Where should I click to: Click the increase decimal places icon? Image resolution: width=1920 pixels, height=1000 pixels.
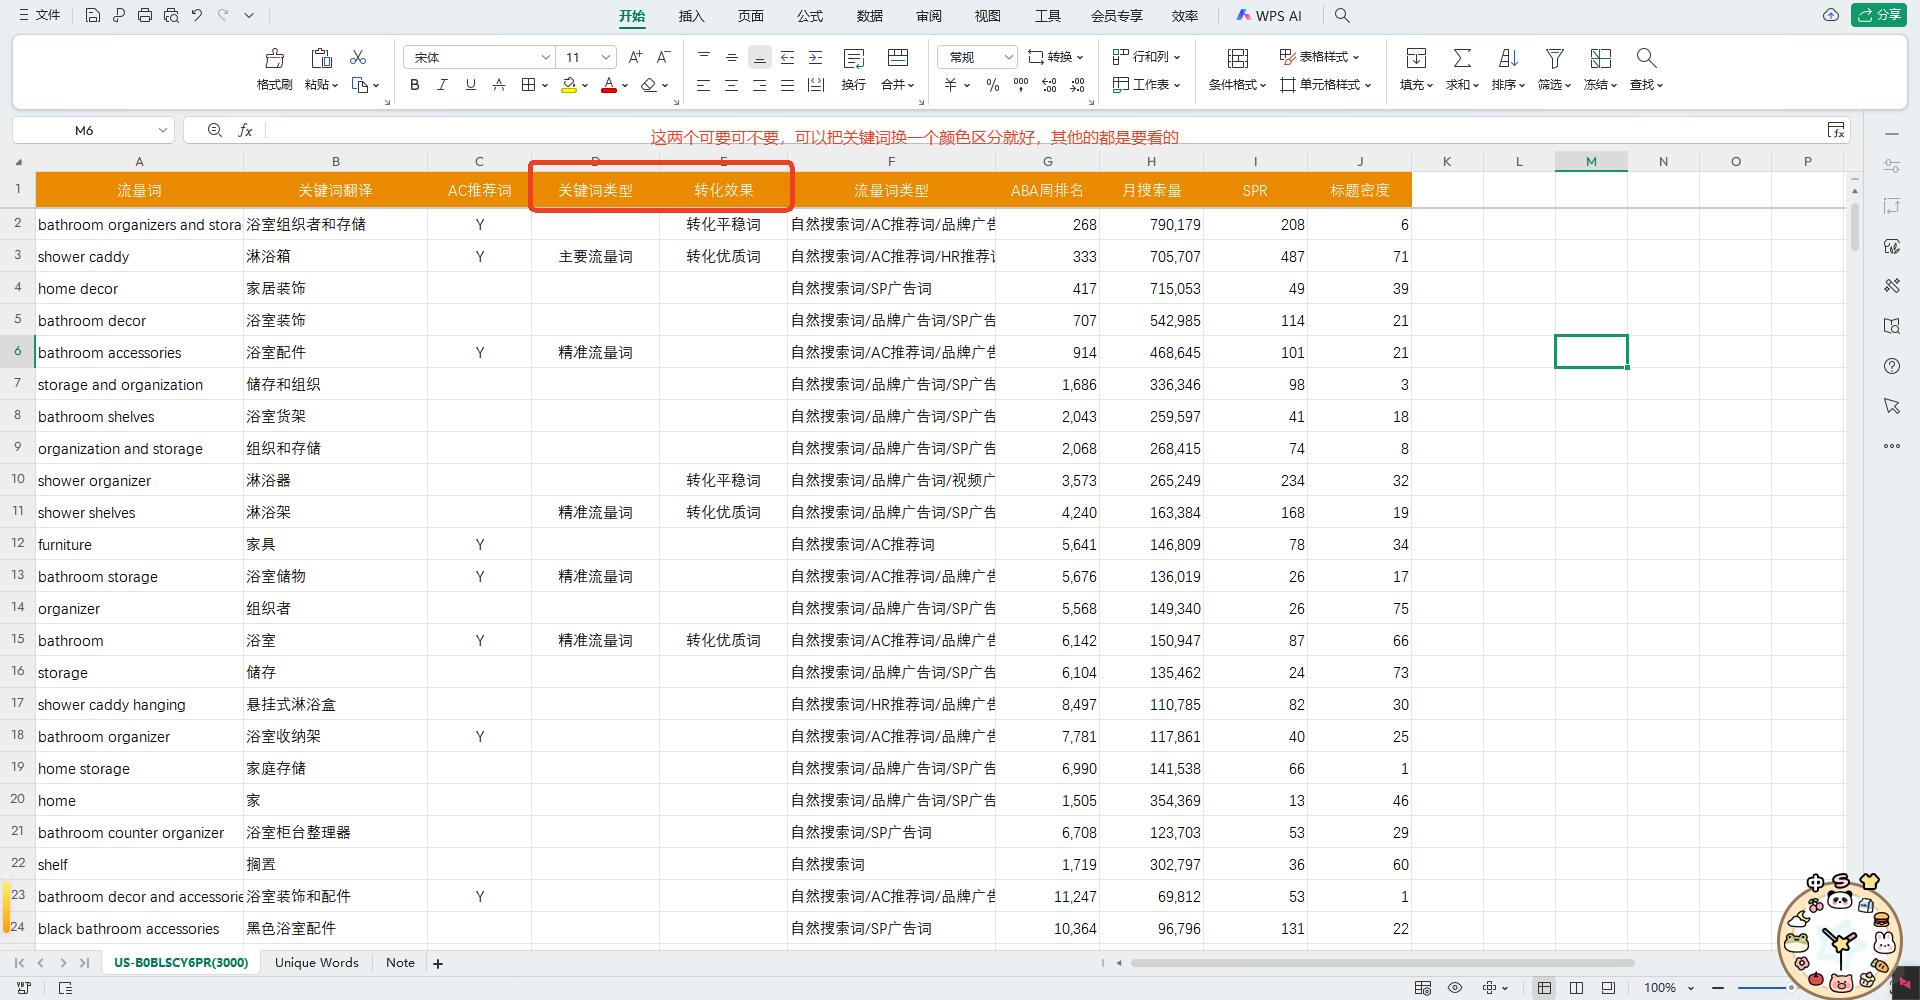[1049, 86]
